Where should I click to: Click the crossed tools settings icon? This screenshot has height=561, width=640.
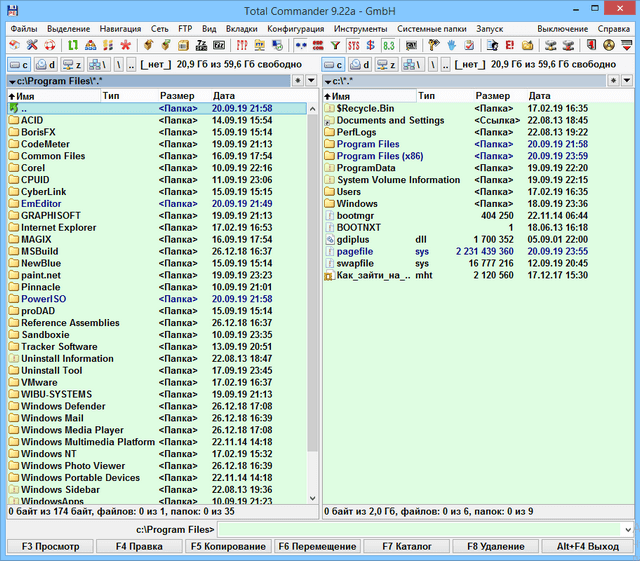[x=32, y=46]
